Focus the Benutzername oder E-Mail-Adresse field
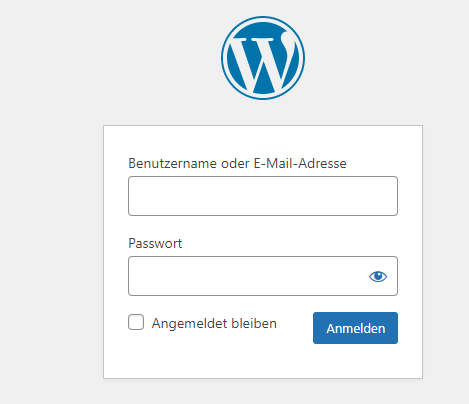Image resolution: width=469 pixels, height=404 pixels. (x=263, y=196)
